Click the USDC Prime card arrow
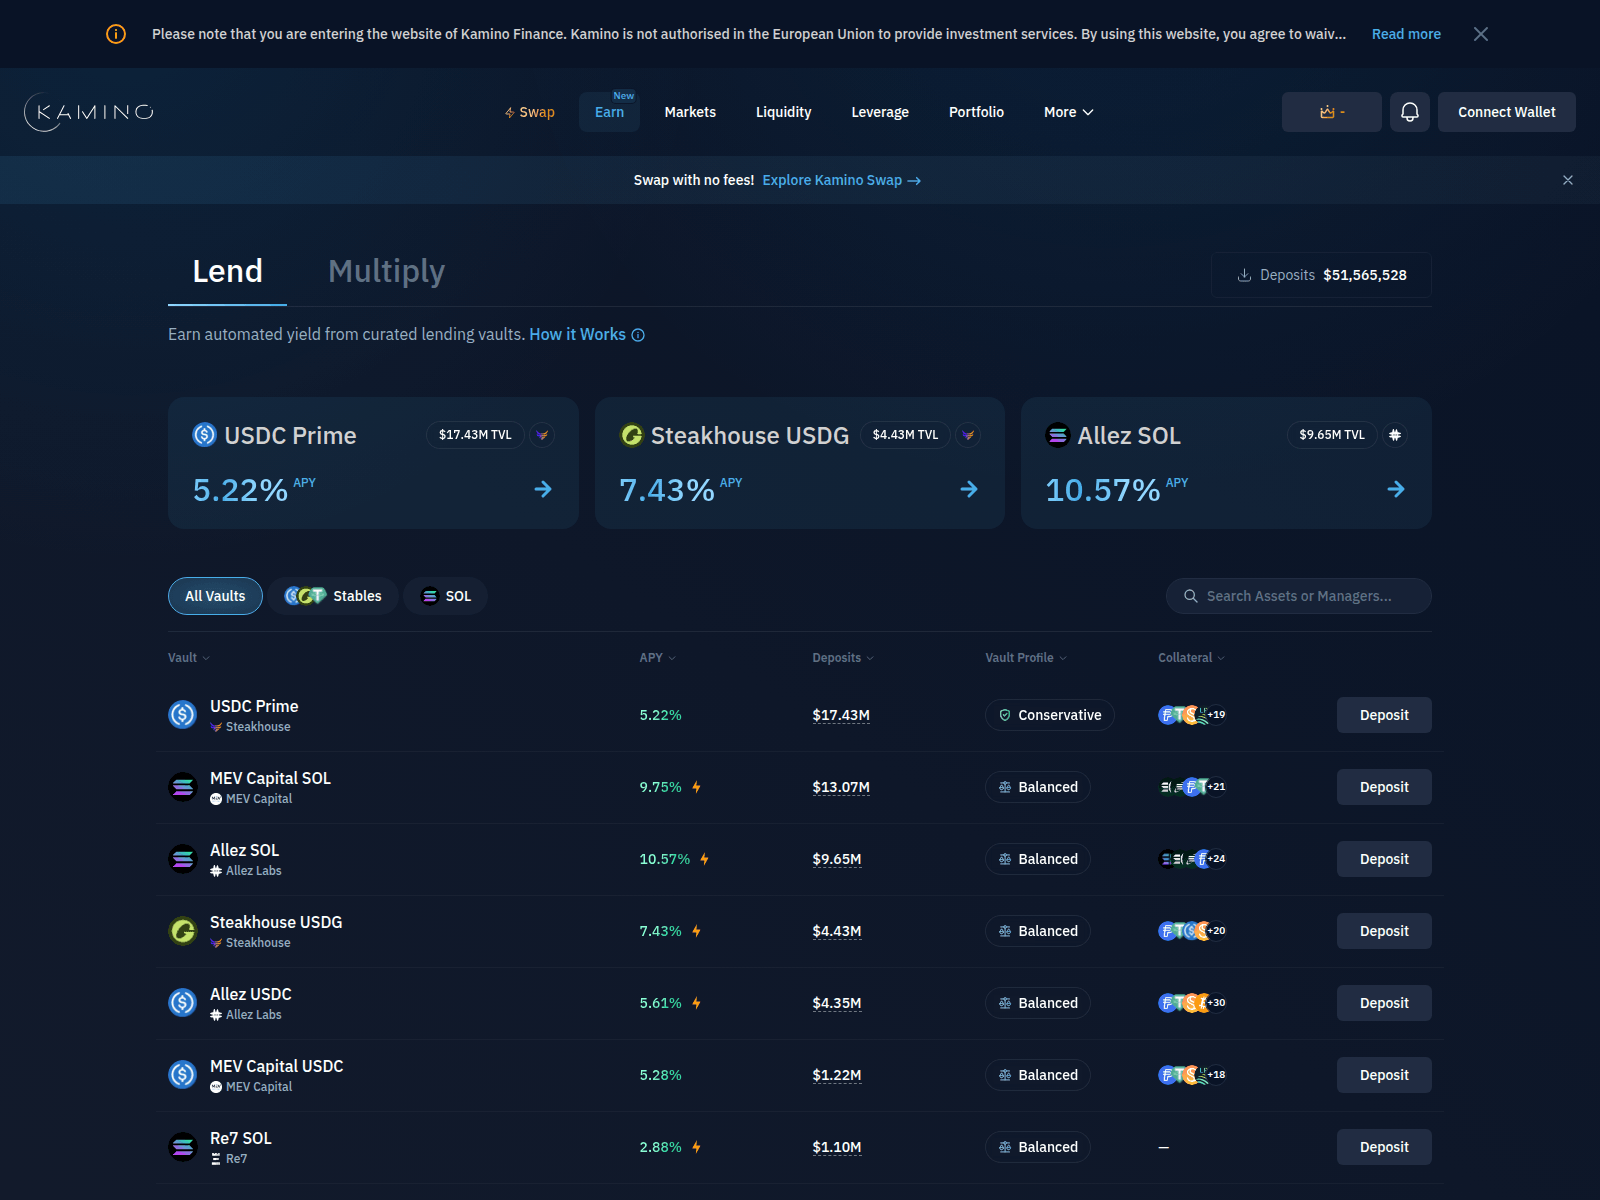Screen dimensions: 1600x1200 click(x=543, y=489)
